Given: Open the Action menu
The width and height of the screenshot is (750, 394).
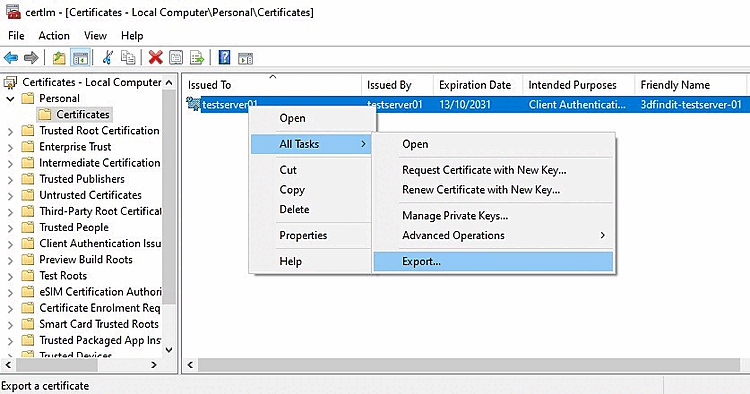Looking at the screenshot, I should 54,36.
